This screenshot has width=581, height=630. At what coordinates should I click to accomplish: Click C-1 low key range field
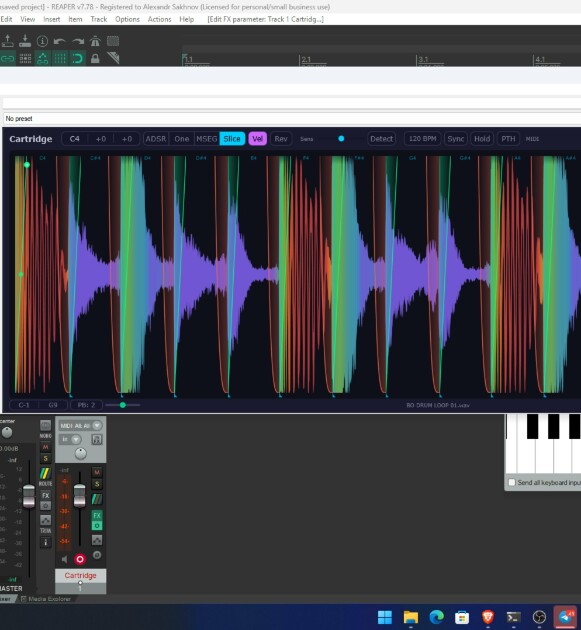pos(24,405)
